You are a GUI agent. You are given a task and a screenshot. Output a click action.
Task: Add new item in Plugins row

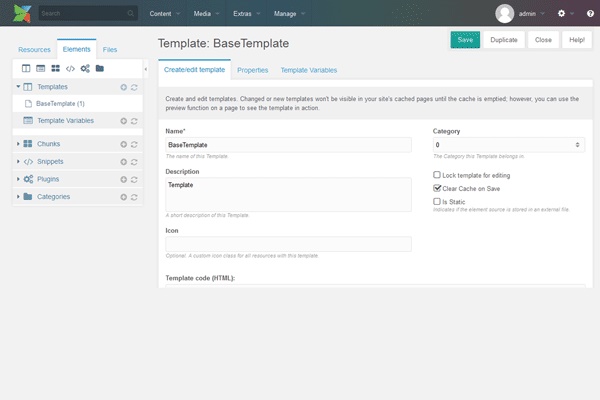pos(124,180)
